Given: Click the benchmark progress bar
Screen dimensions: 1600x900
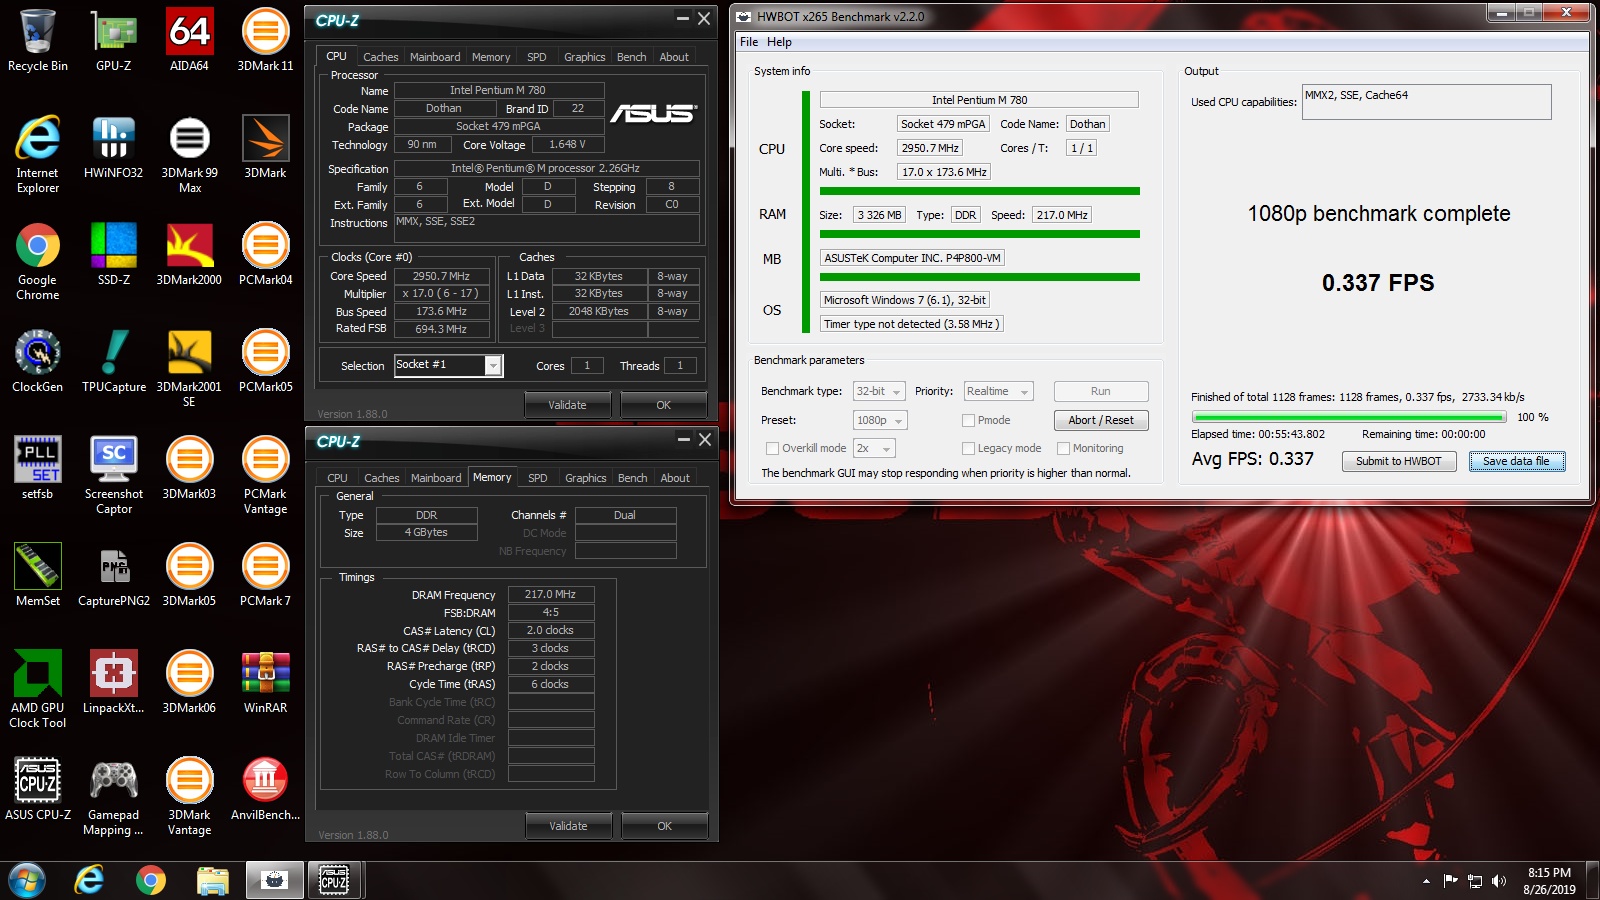Looking at the screenshot, I should (x=1349, y=417).
